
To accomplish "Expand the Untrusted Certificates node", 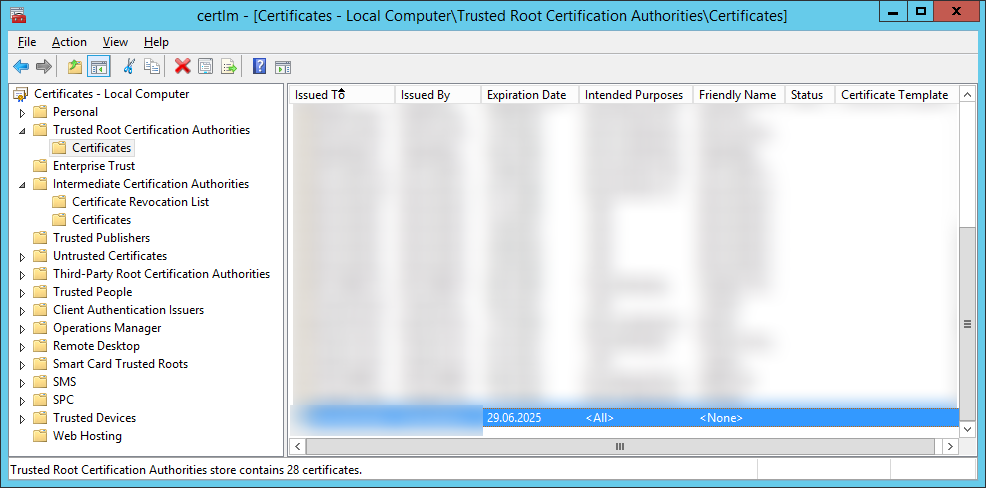I will pyautogui.click(x=22, y=256).
